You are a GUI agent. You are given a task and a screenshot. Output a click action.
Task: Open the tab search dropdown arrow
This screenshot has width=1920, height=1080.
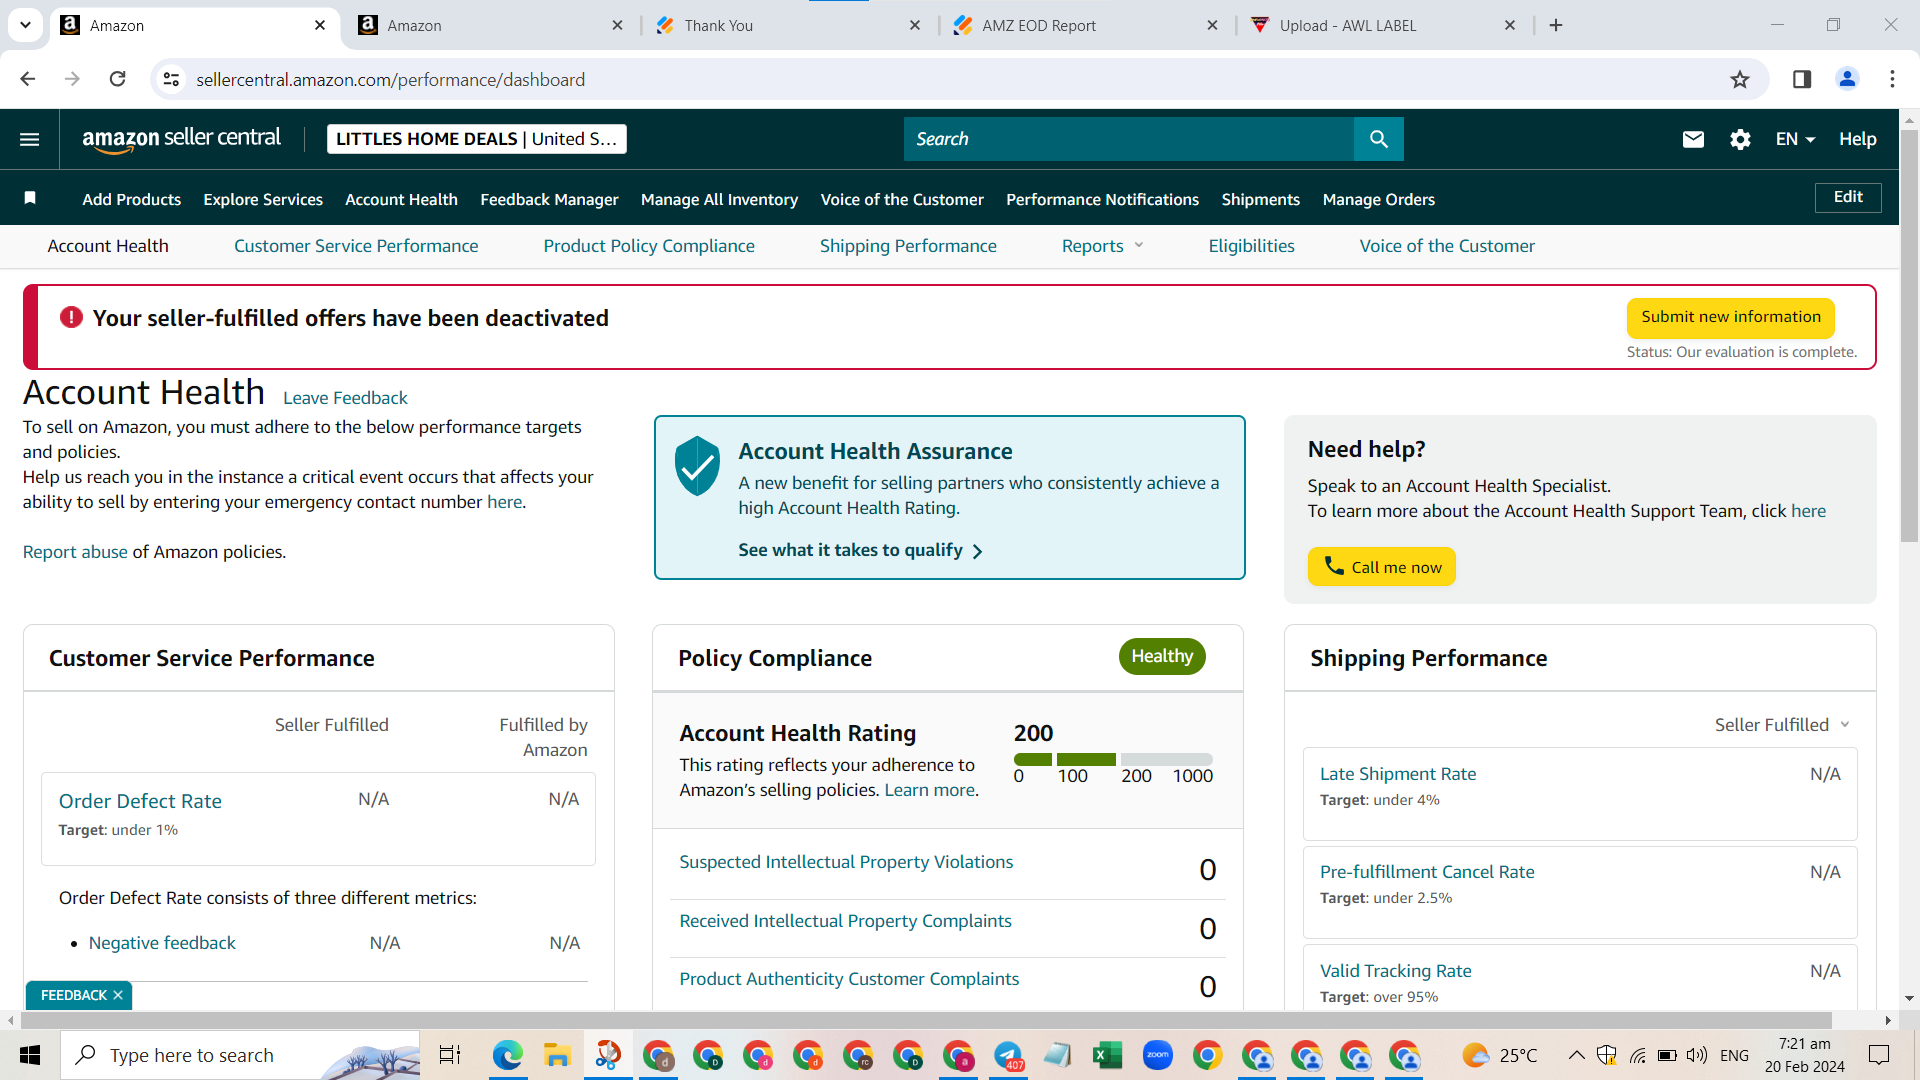pyautogui.click(x=25, y=25)
